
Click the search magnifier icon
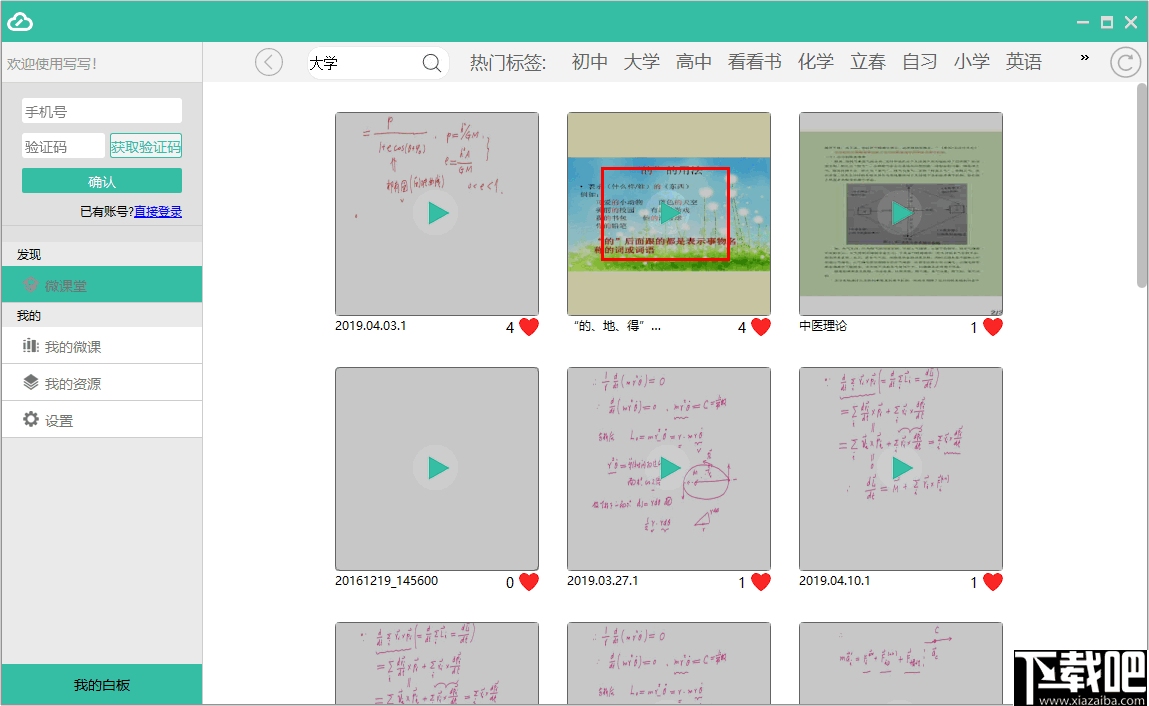pos(432,63)
